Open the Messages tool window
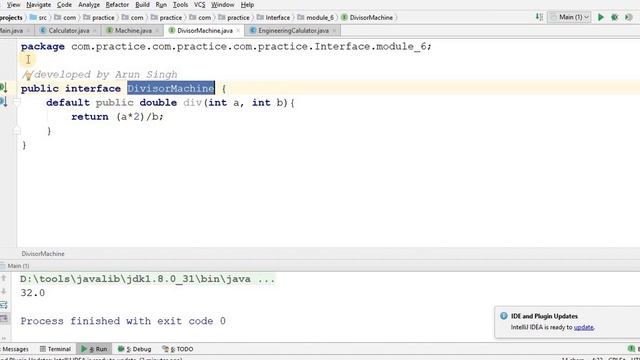640x360 pixels. click(15, 349)
